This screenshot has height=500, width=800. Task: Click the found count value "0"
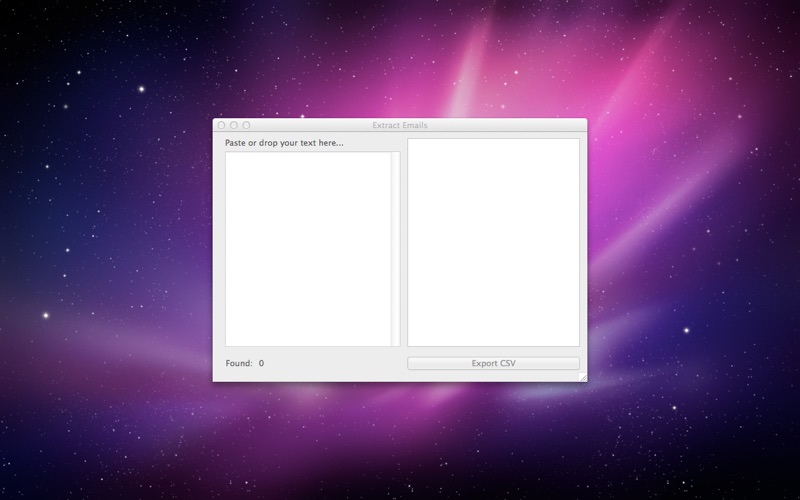tap(261, 363)
